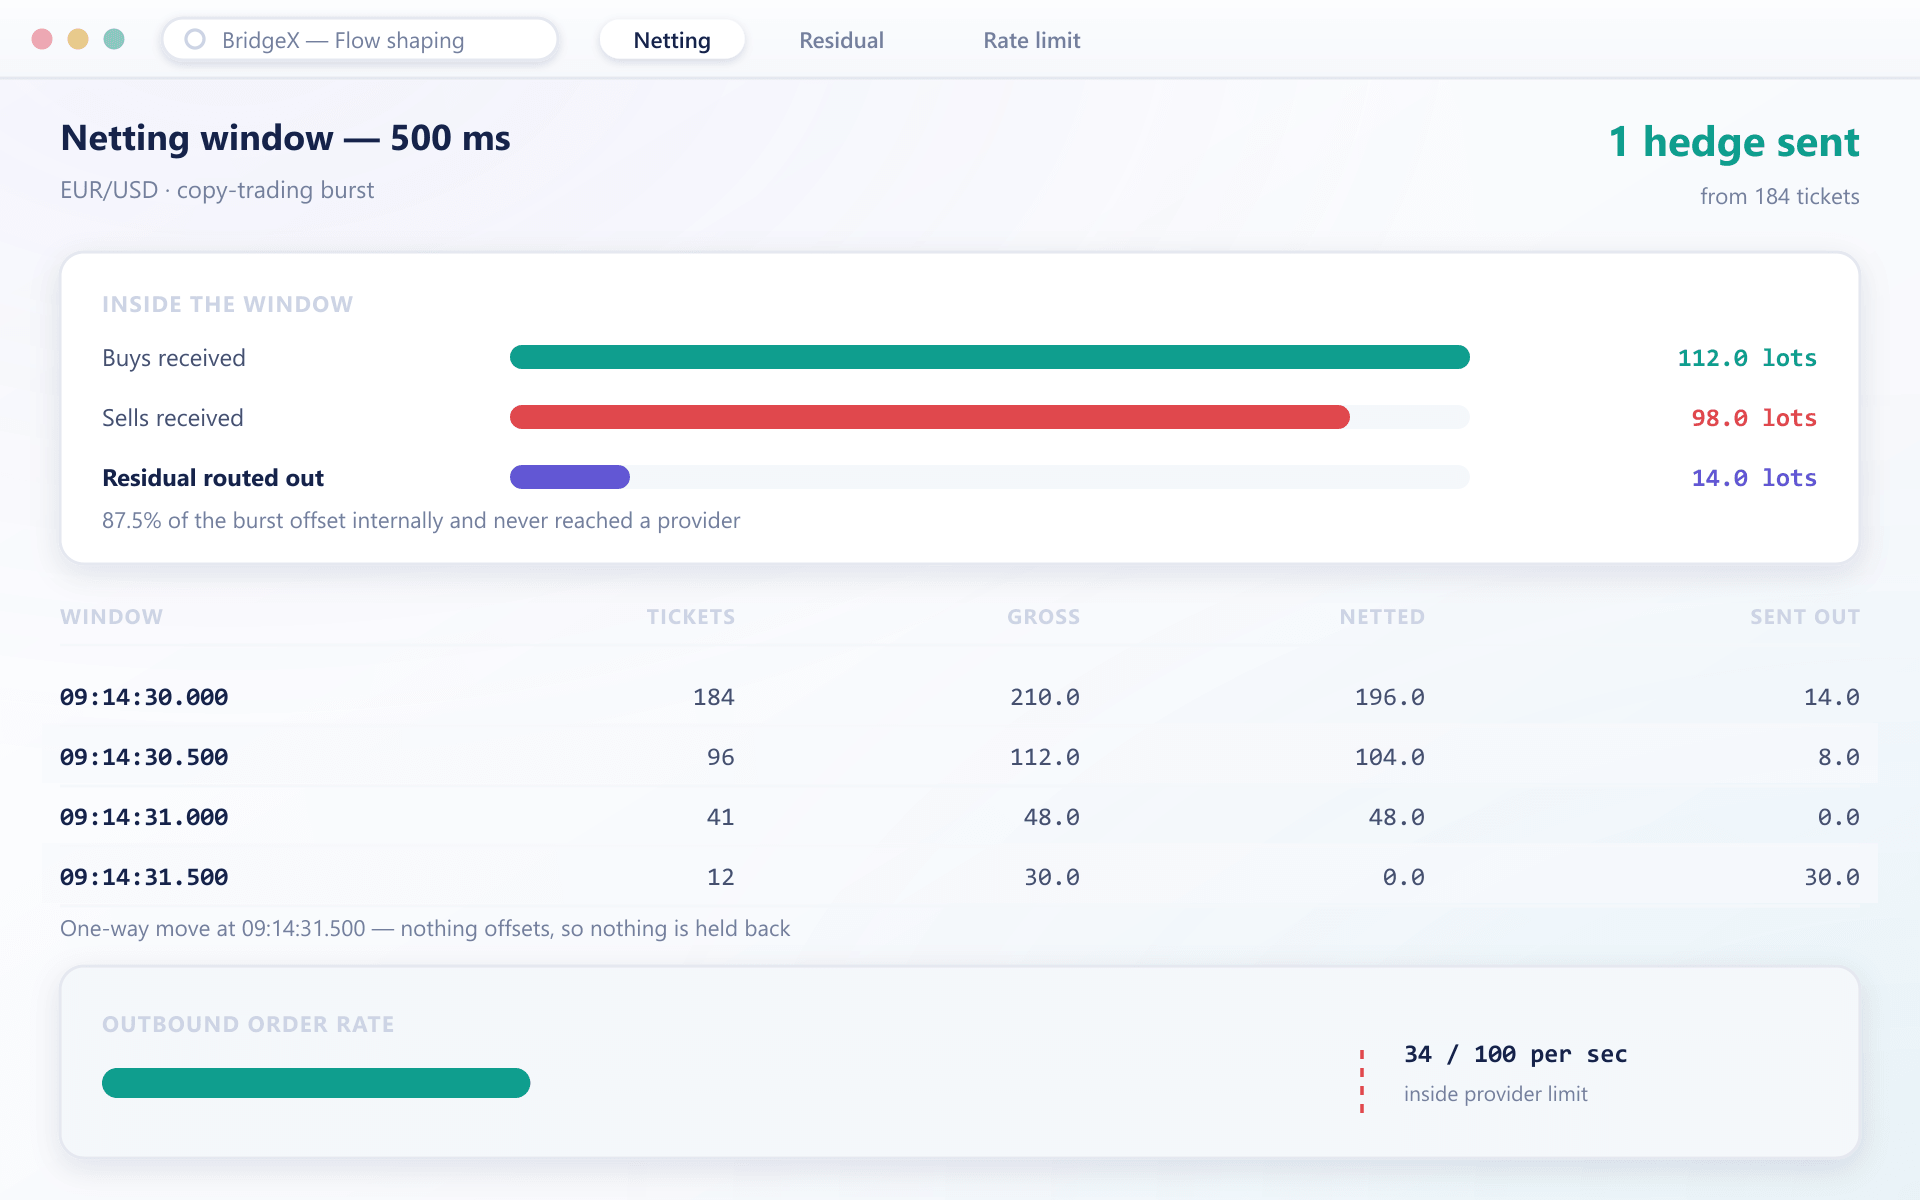Screen dimensions: 1920x1200
Task: Click the OUTBOUND ORDER RATE heading
Action: (248, 1024)
